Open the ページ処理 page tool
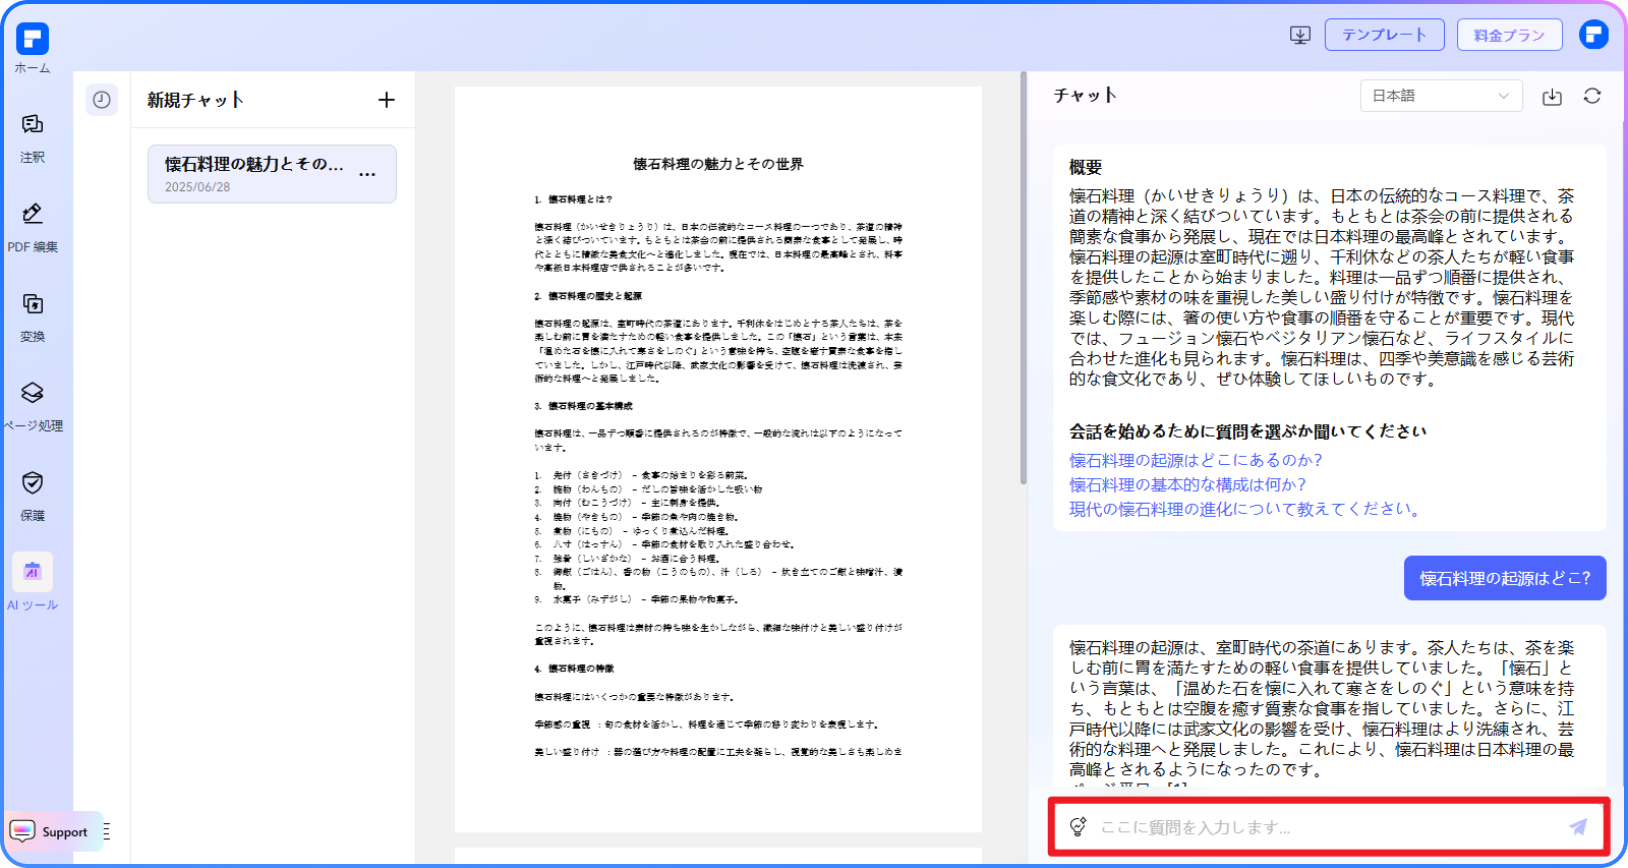 [x=32, y=406]
